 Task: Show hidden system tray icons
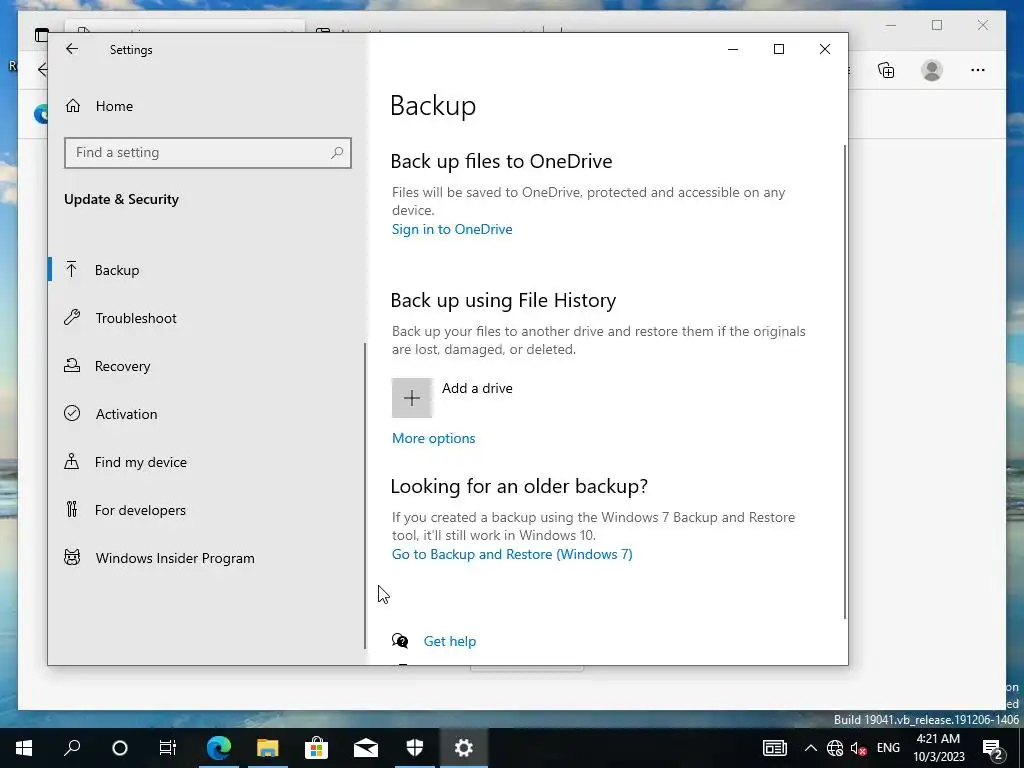[x=810, y=748]
